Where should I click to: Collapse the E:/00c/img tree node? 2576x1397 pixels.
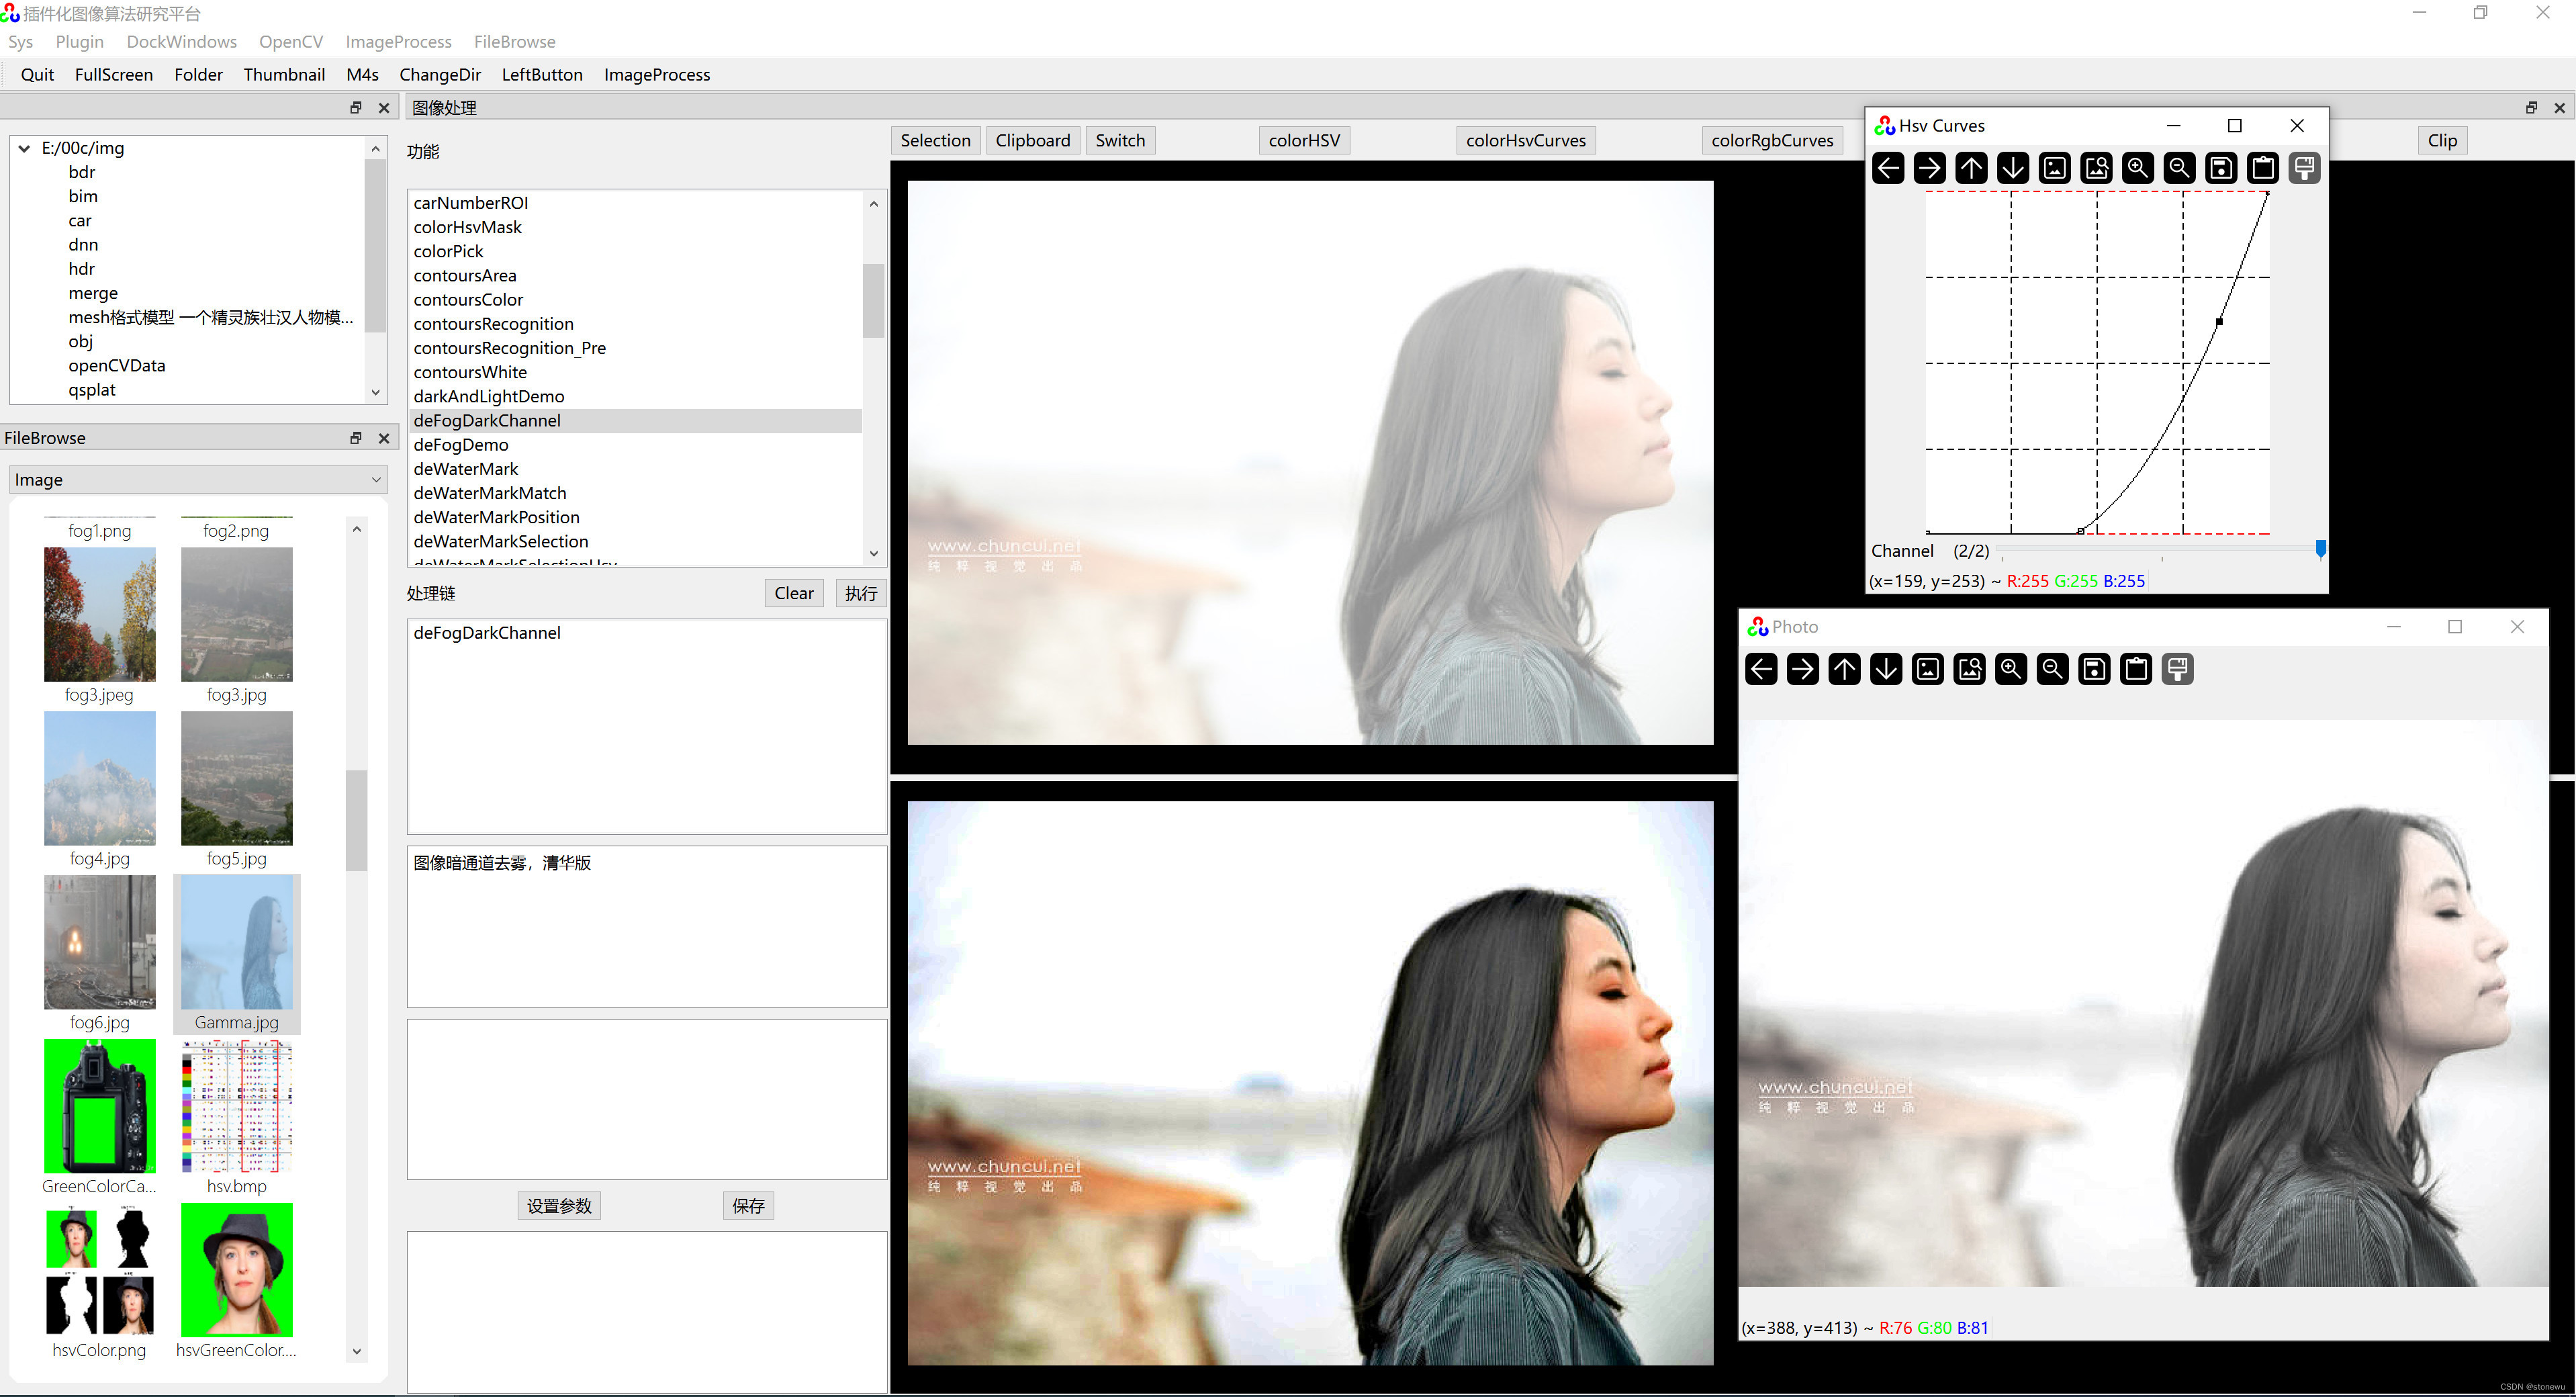(x=24, y=148)
